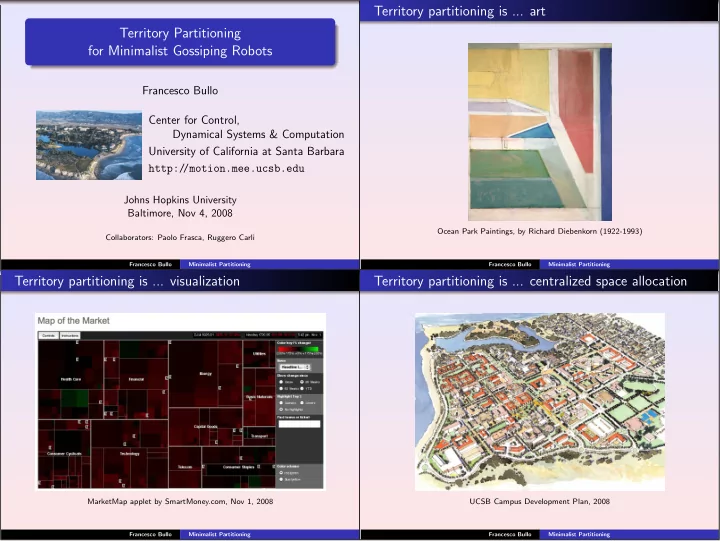Click 'Francesco Bullo' in the space allocation slide footer
The width and height of the screenshot is (720, 541).
(510, 534)
